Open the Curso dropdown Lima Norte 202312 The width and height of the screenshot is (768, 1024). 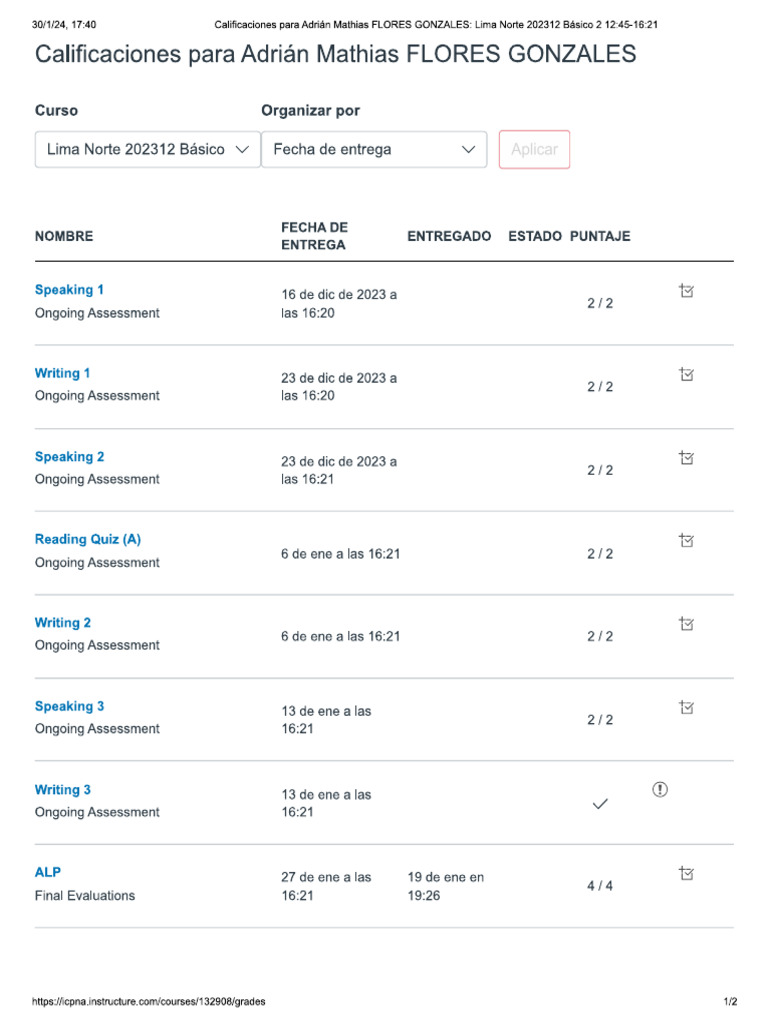pos(147,149)
